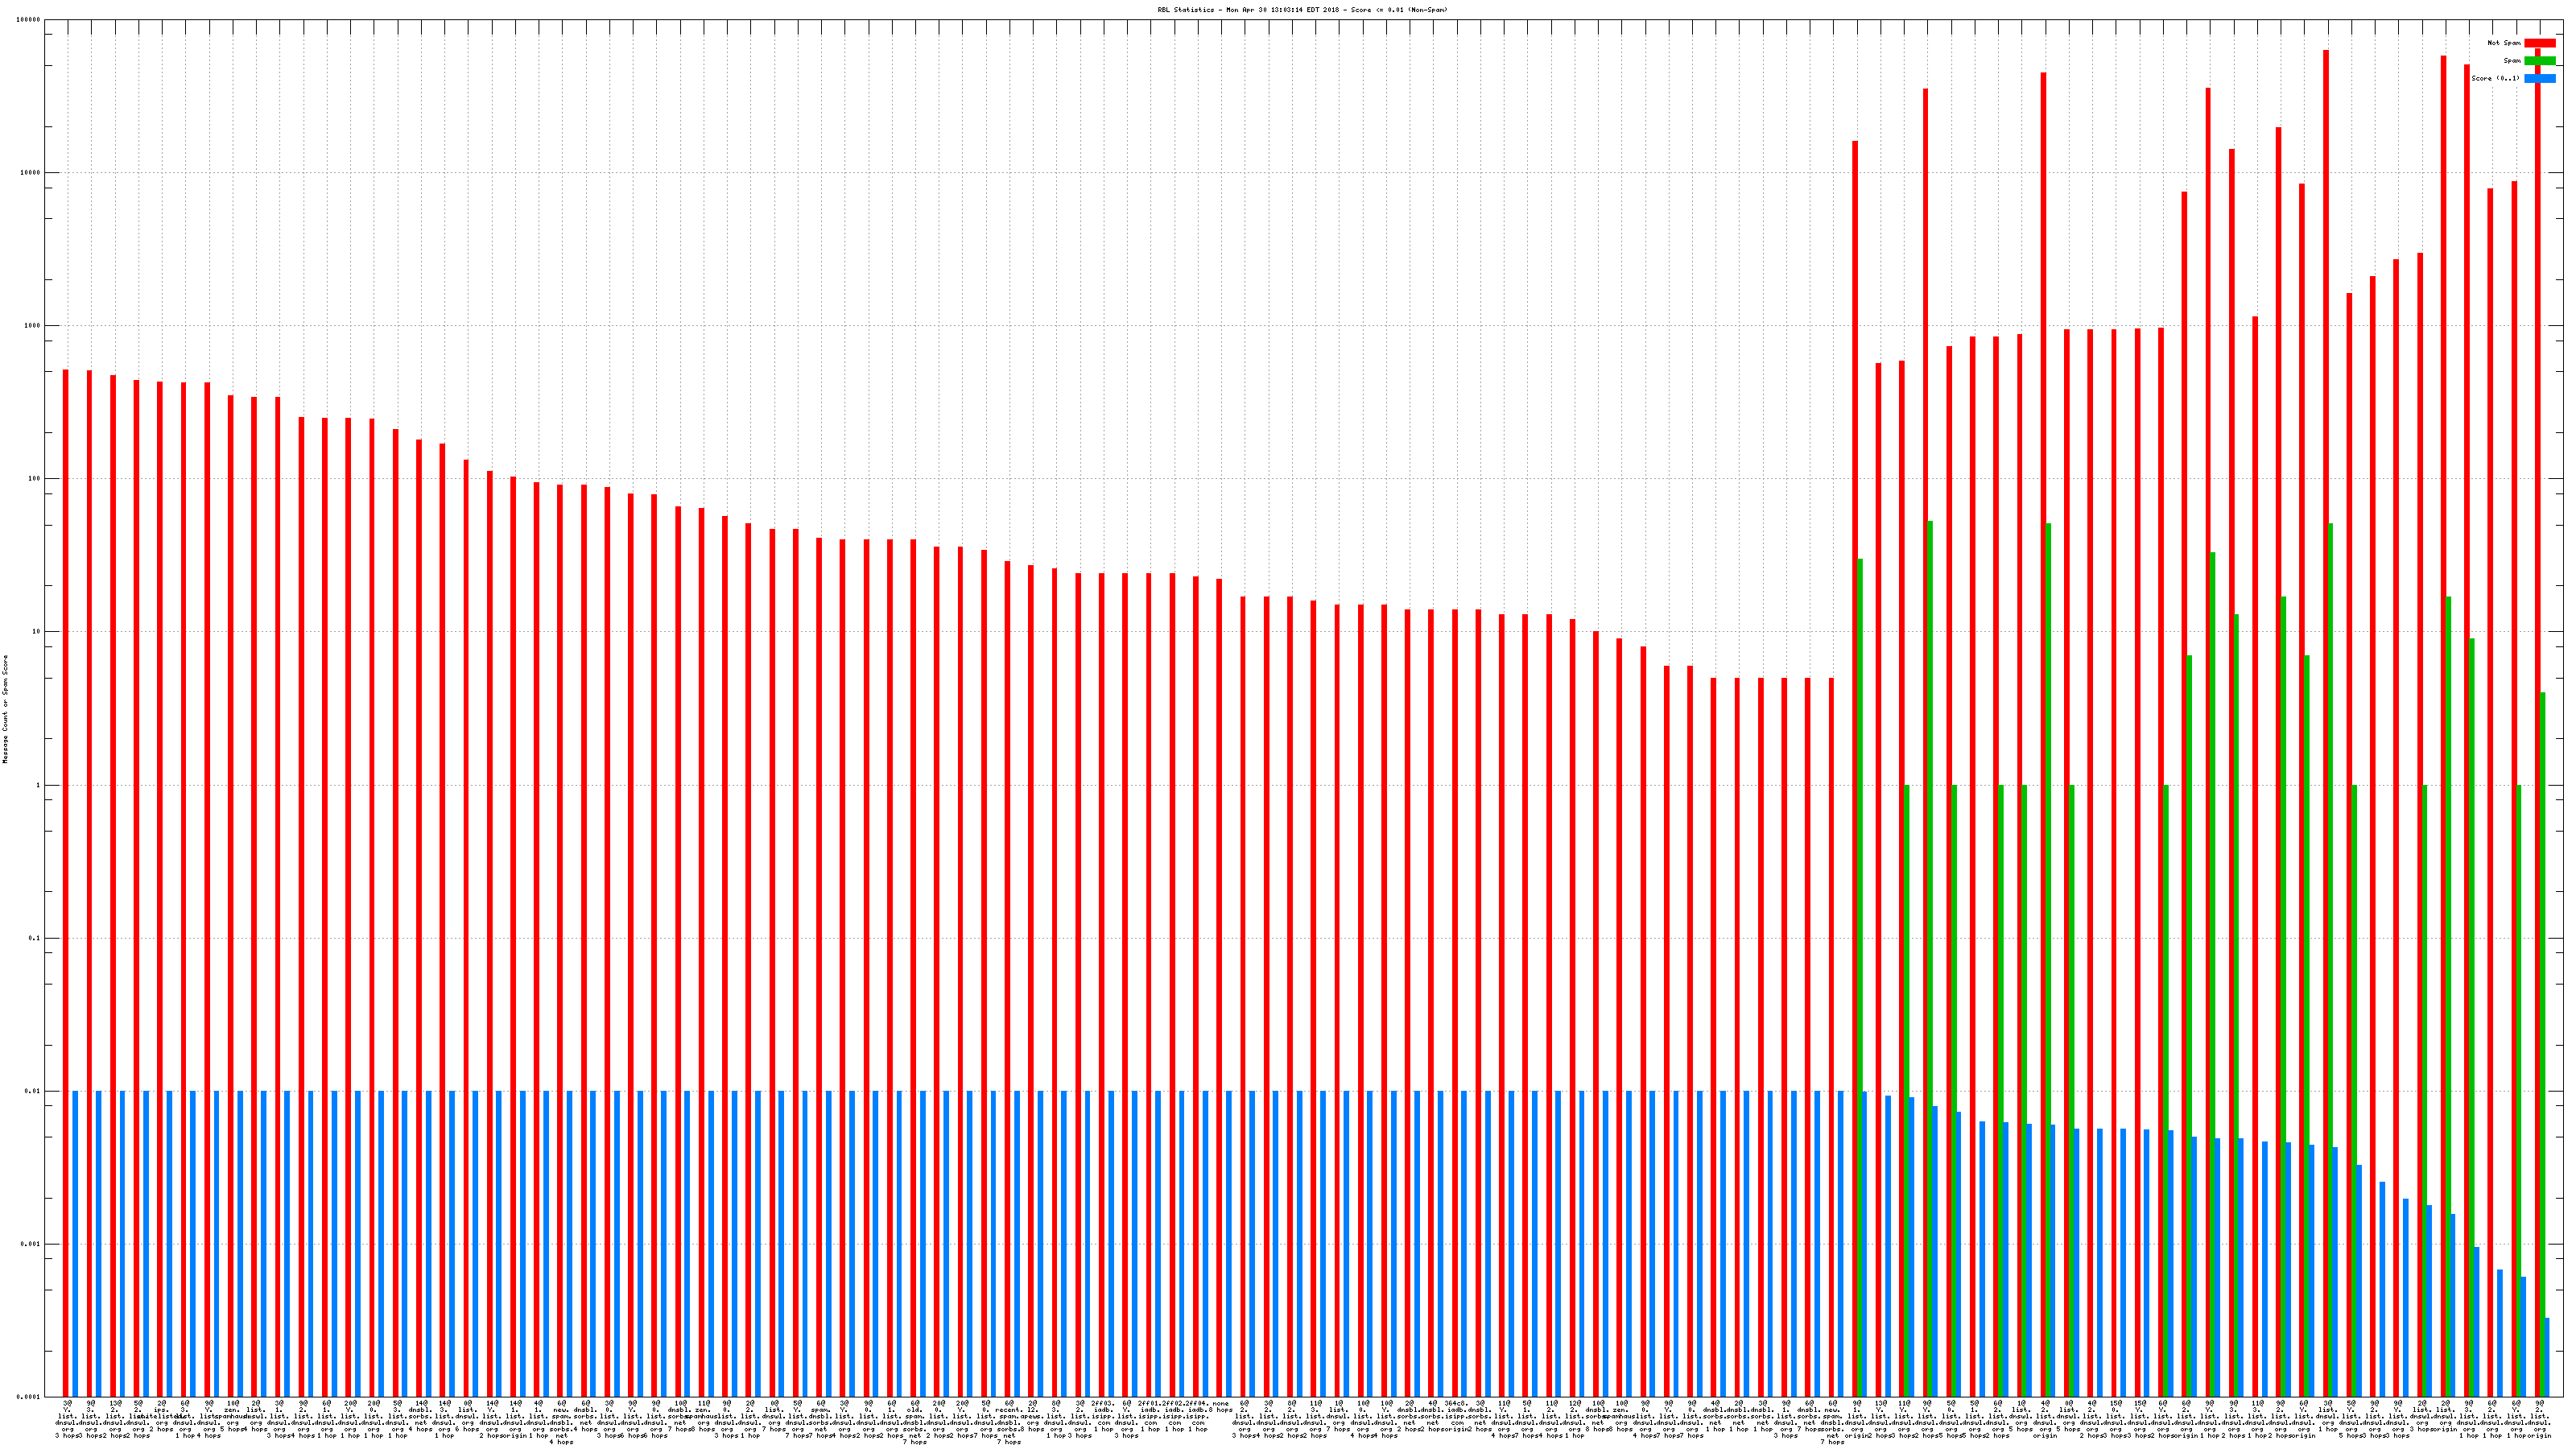This screenshot has height=1449, width=2576.
Task: Click the 0.01 y-axis tick label
Action: [33, 1091]
